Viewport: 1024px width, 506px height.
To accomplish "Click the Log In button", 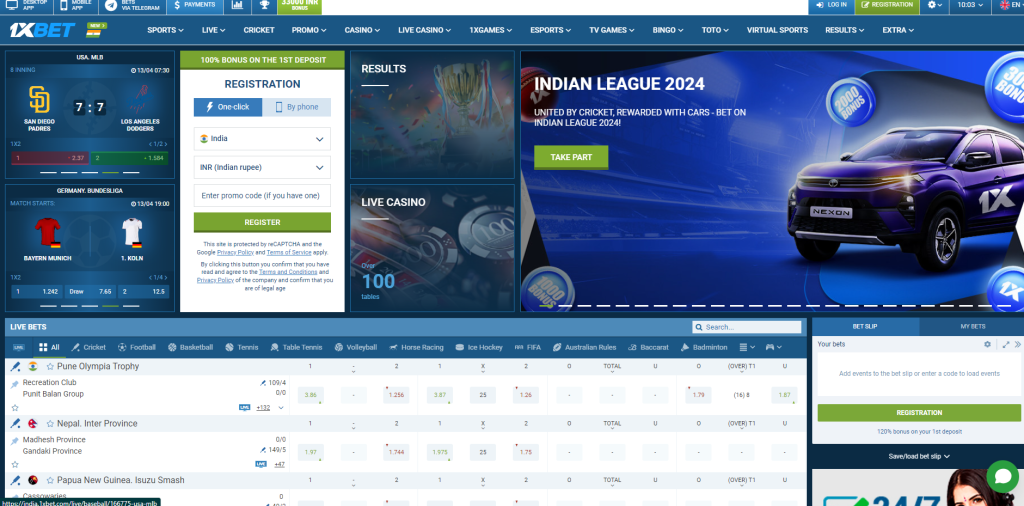I will coord(831,5).
